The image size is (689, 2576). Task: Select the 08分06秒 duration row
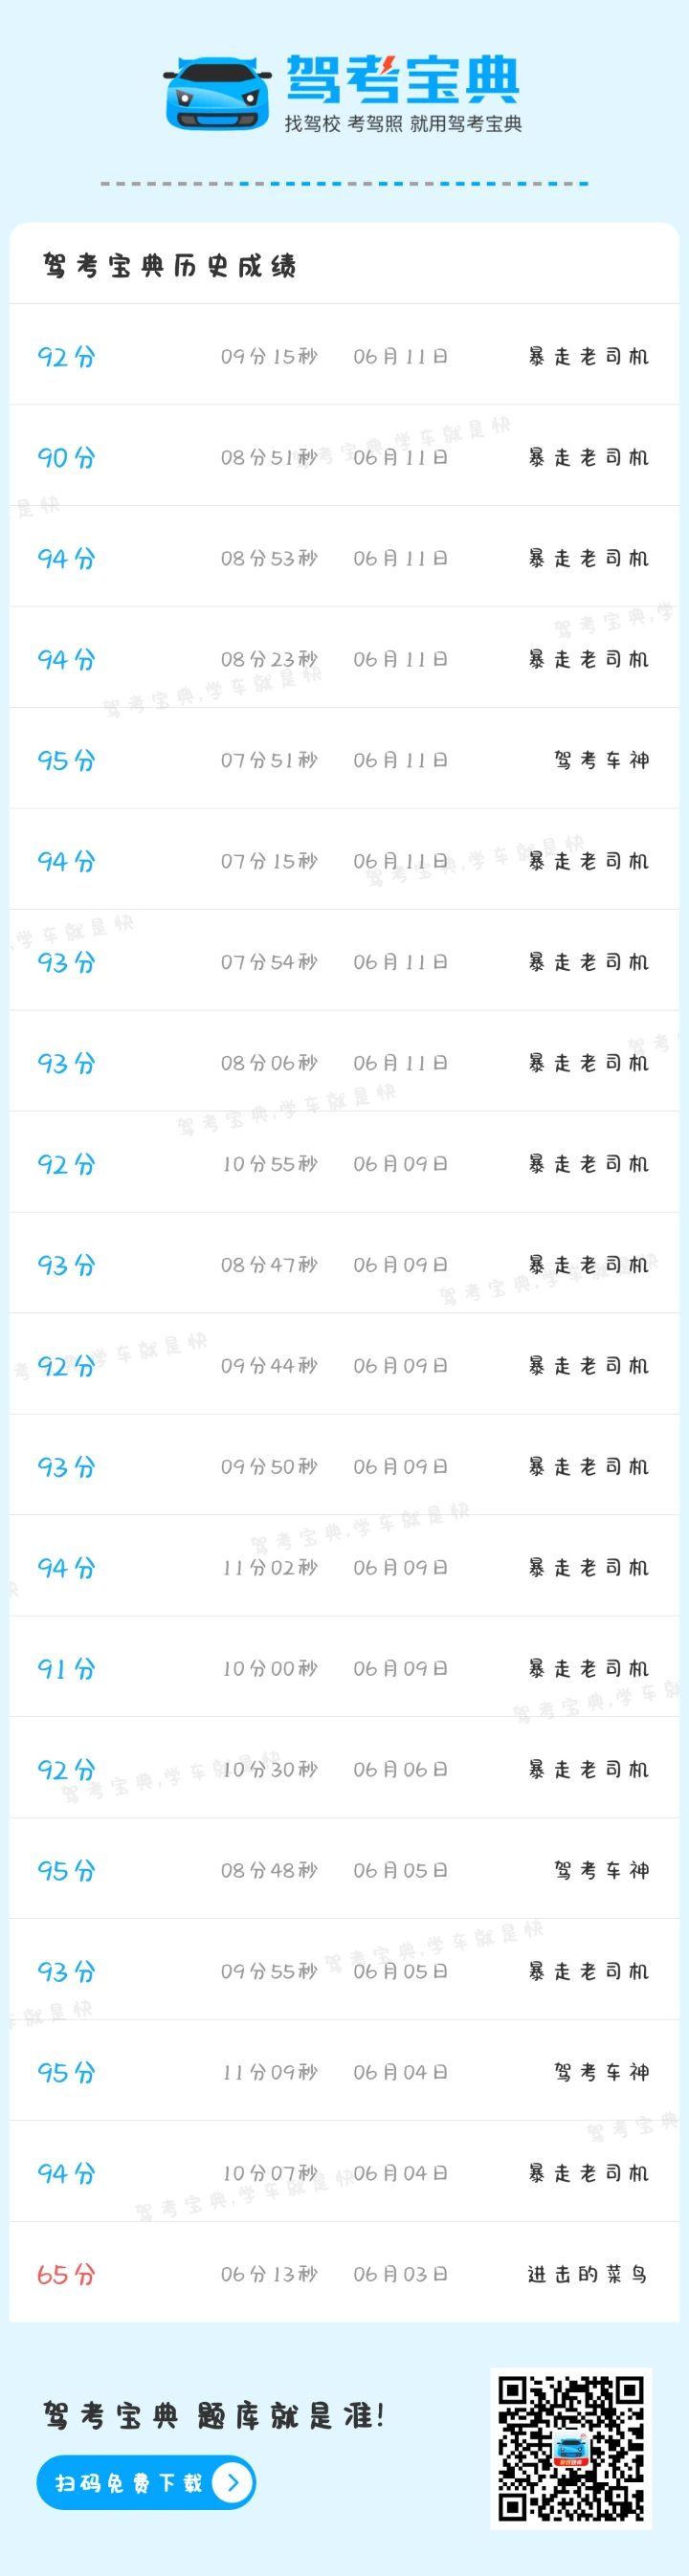point(269,1063)
